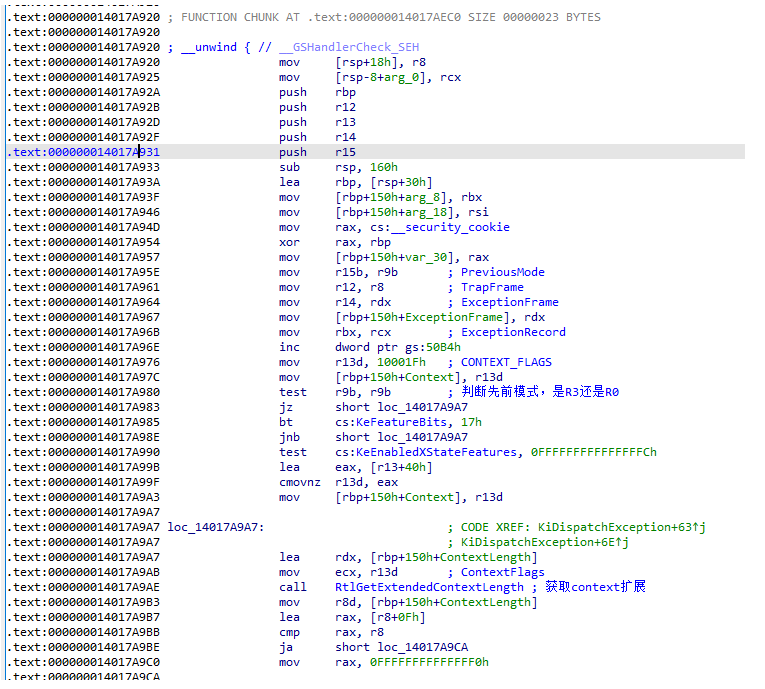This screenshot has height=689, width=765.
Task: Click the Context variable at address 14017A97C
Action: [x=429, y=377]
